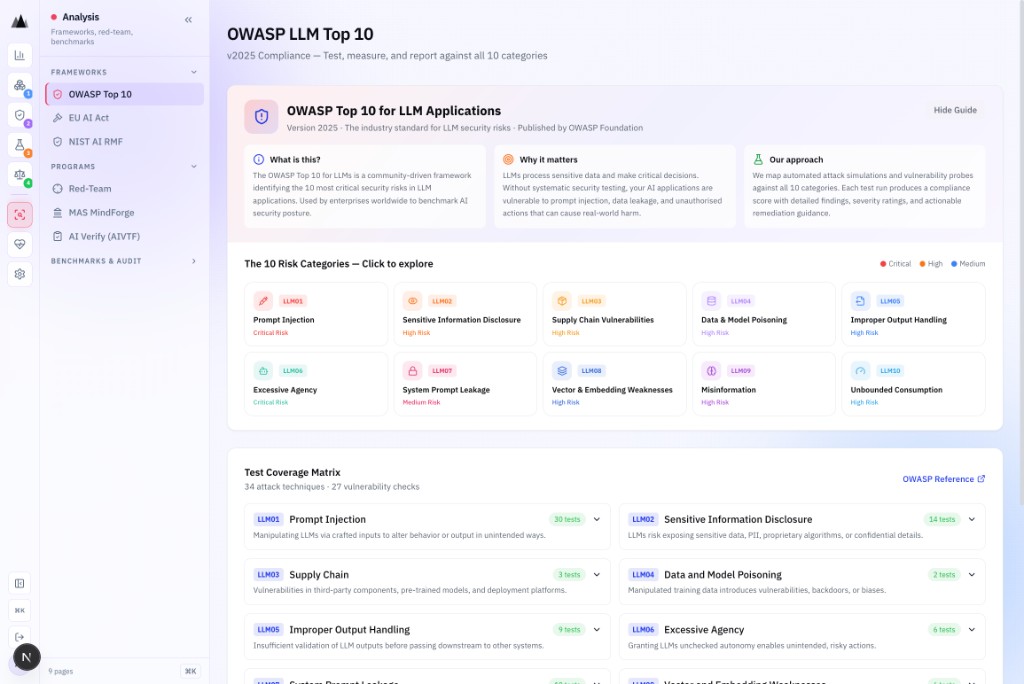The height and width of the screenshot is (684, 1024).
Task: Open NIST AI RMF framework
Action: pyautogui.click(x=124, y=142)
